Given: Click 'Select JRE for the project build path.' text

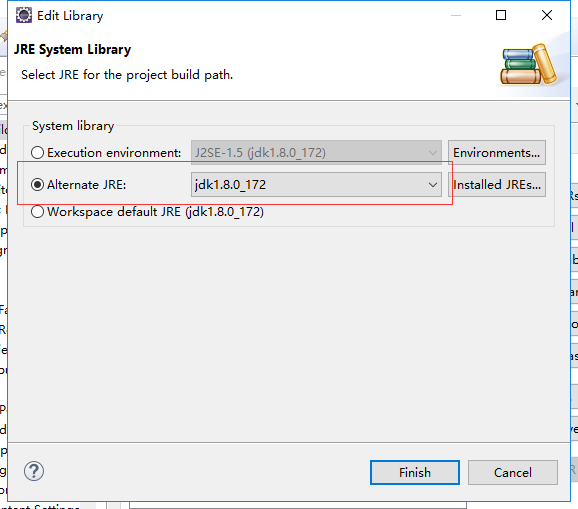Looking at the screenshot, I should (x=127, y=75).
